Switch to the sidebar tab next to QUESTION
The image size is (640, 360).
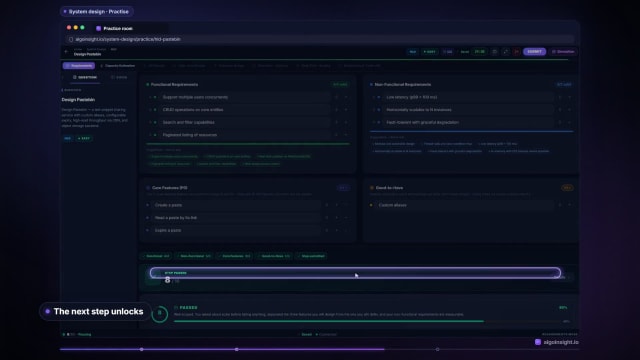pos(119,77)
